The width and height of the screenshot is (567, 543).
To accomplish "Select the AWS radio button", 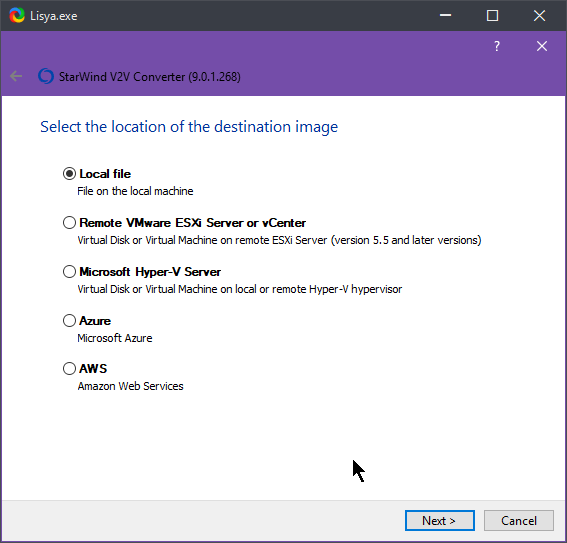I will click(69, 369).
